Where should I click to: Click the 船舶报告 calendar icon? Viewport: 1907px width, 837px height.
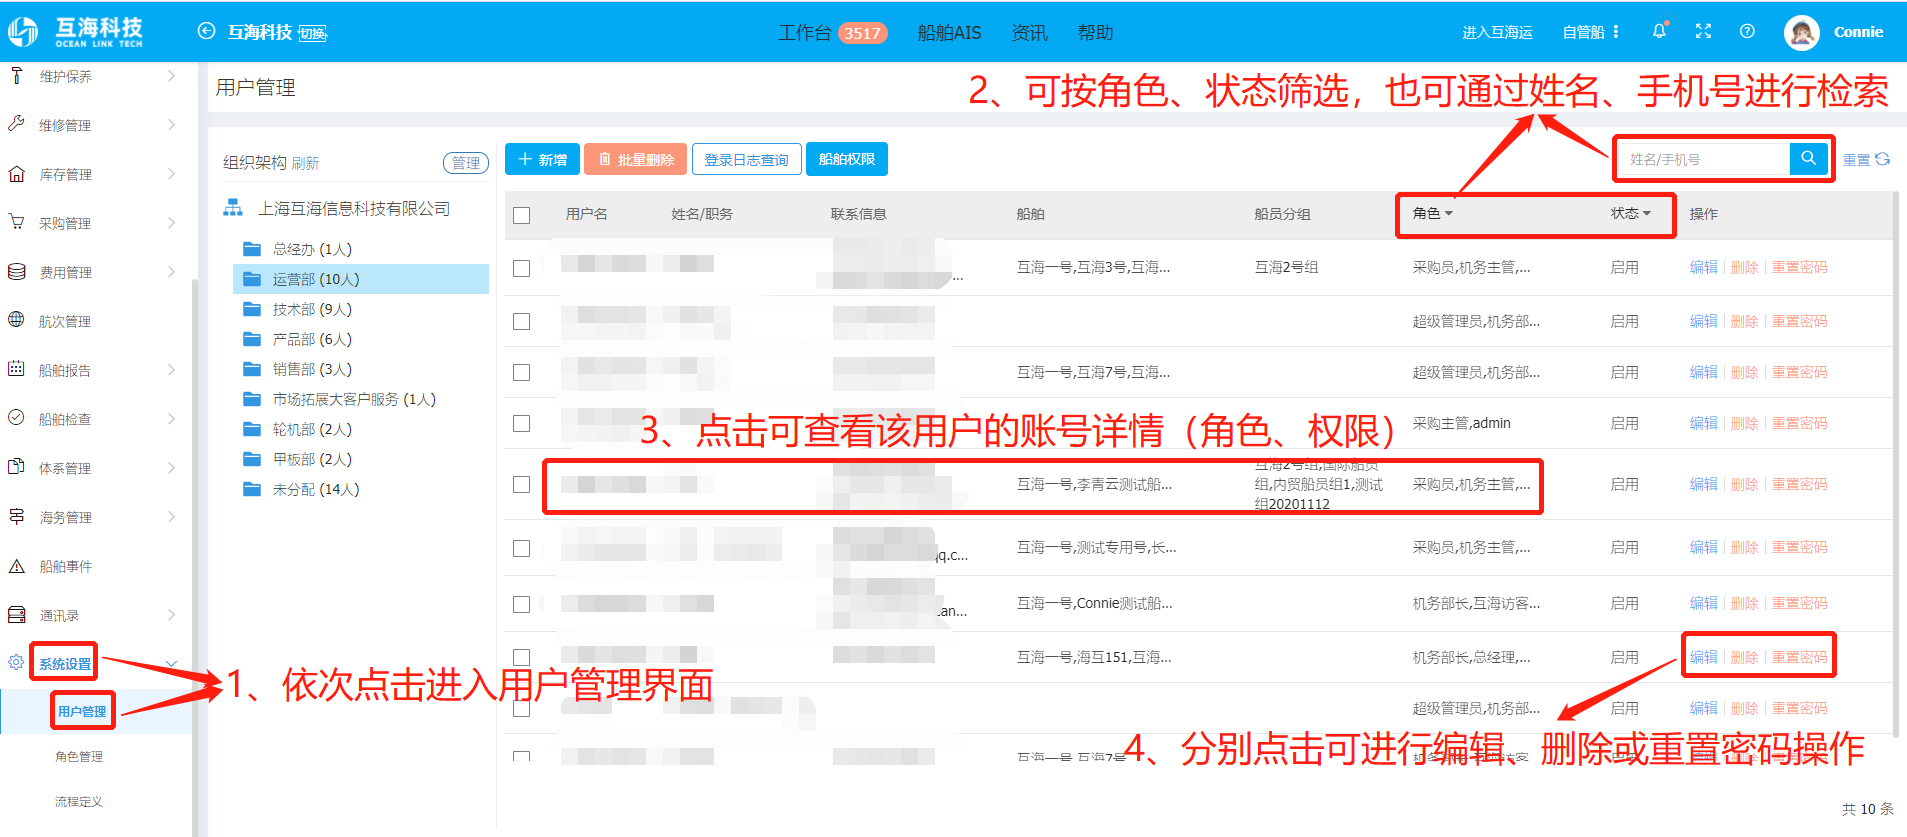point(16,369)
